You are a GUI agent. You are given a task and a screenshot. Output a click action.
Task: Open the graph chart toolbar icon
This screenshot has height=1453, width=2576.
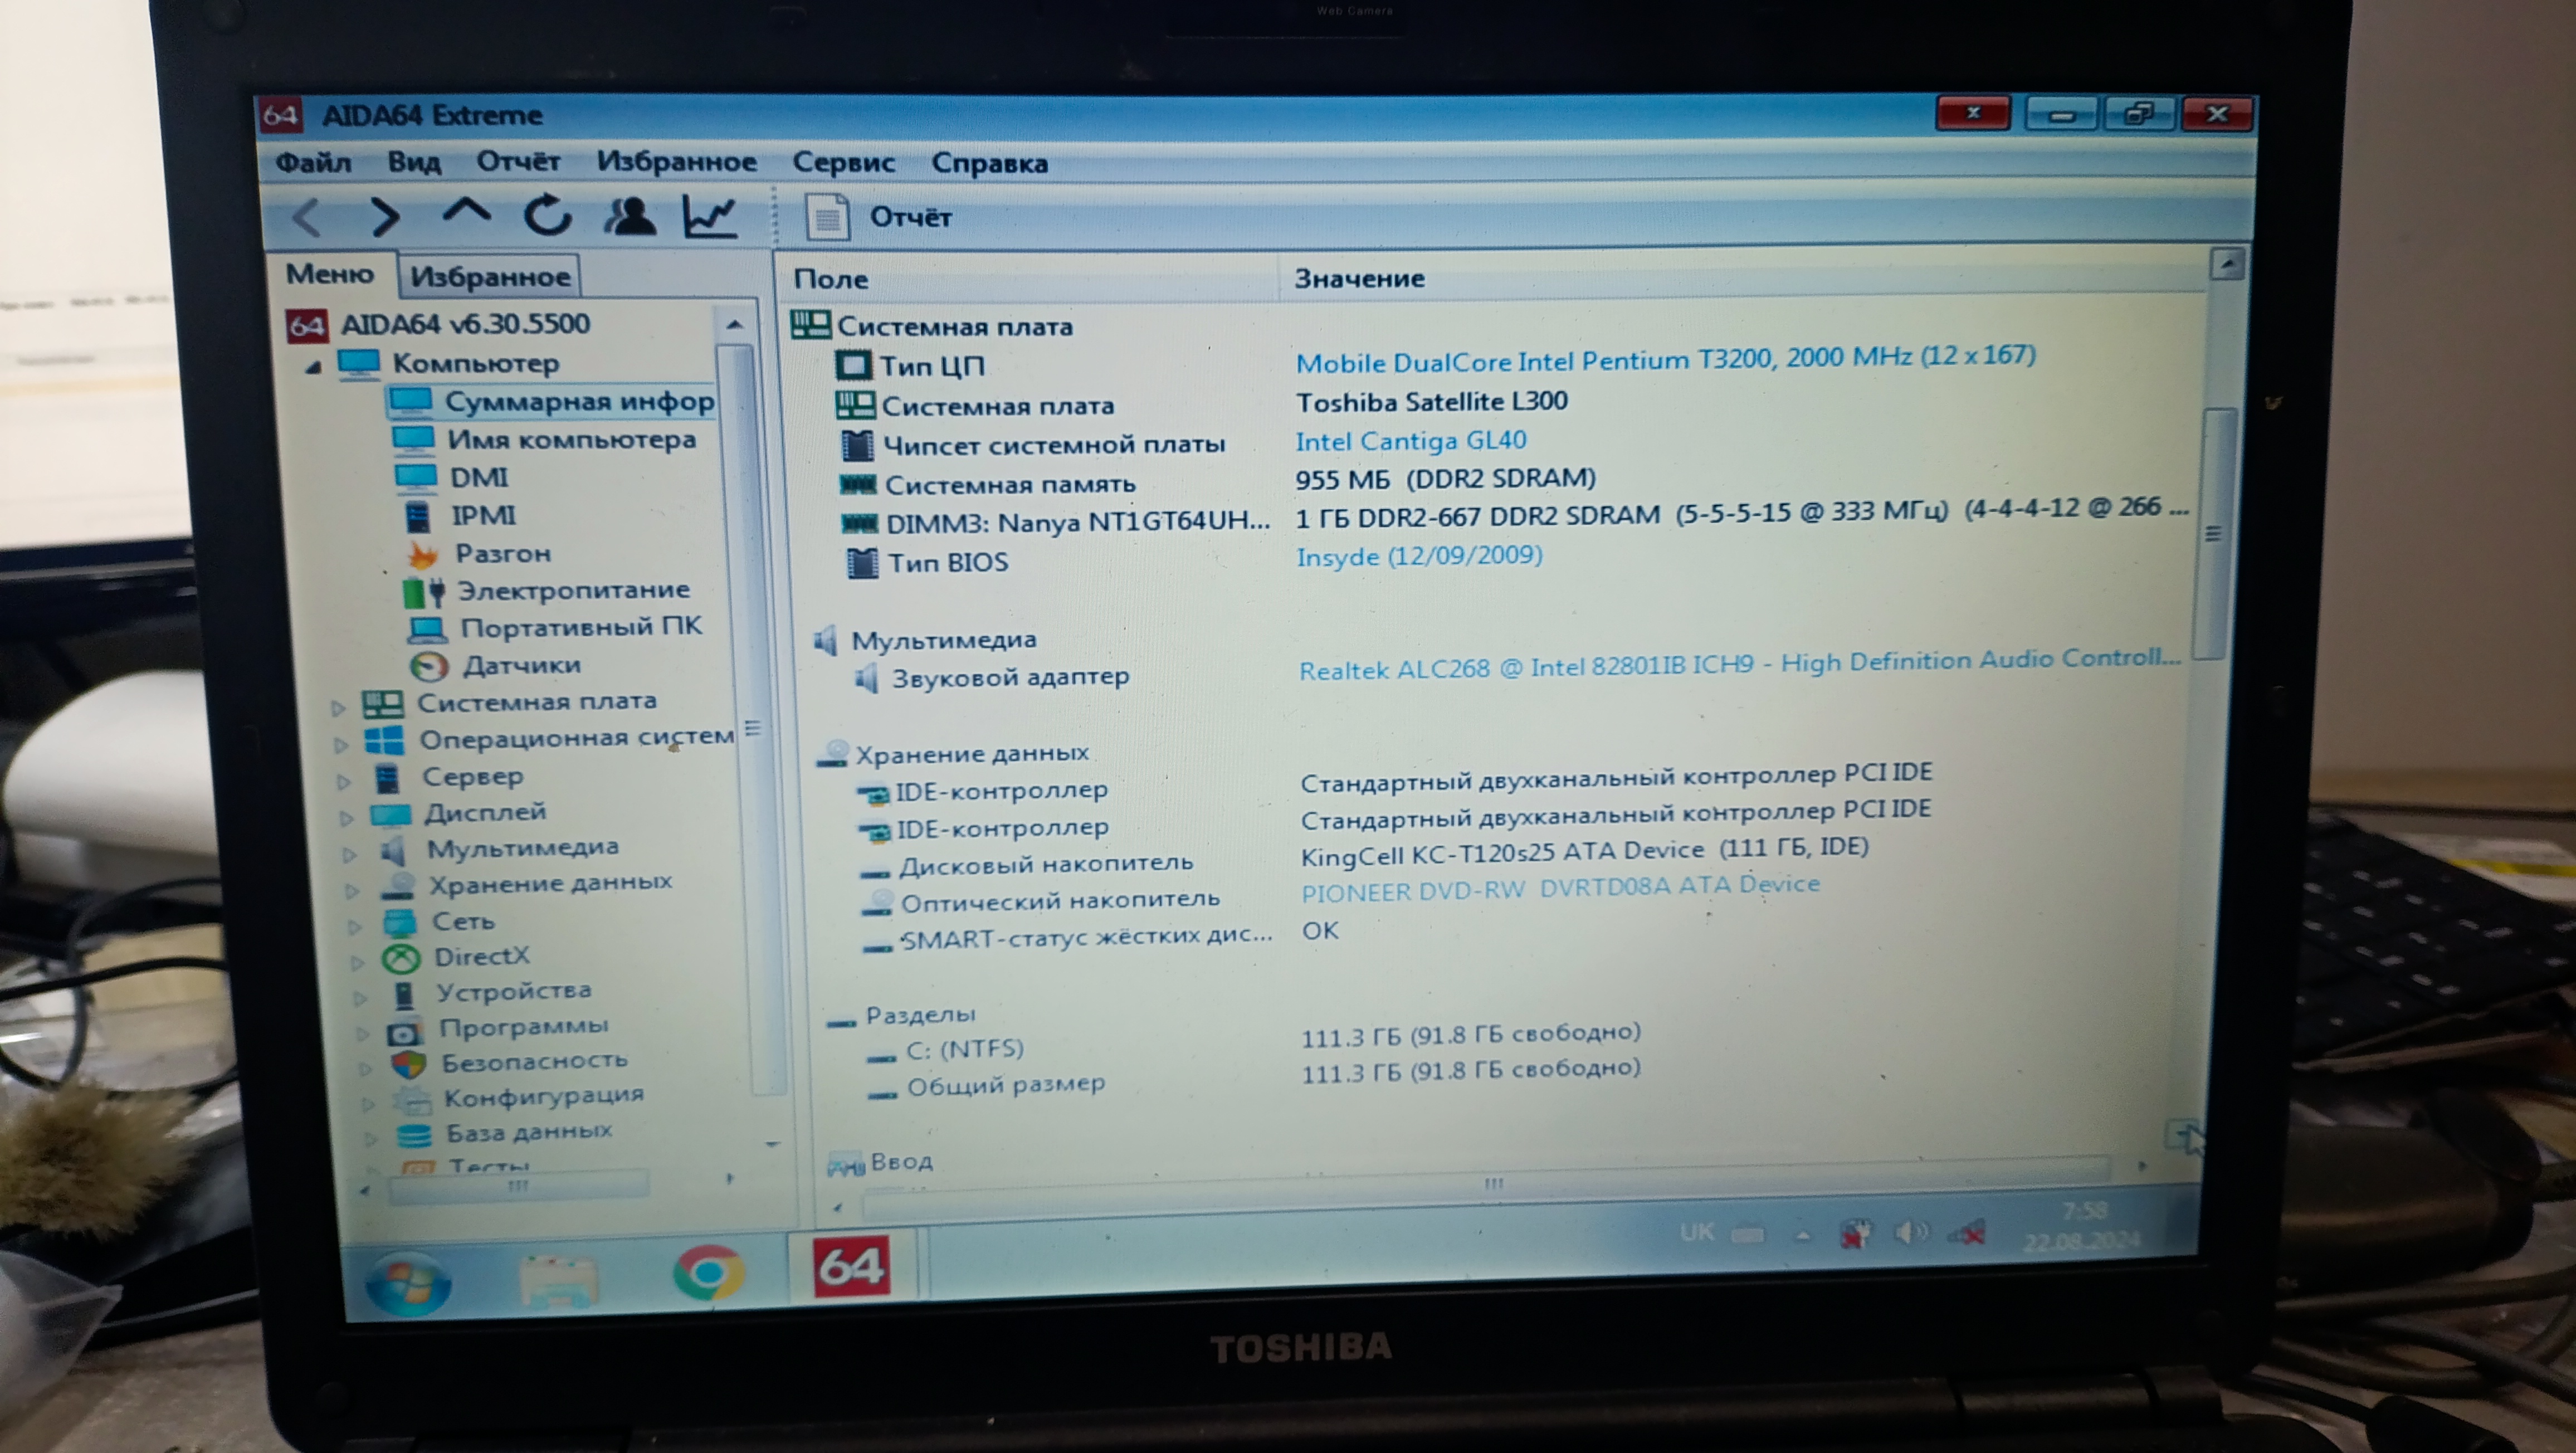[x=710, y=216]
